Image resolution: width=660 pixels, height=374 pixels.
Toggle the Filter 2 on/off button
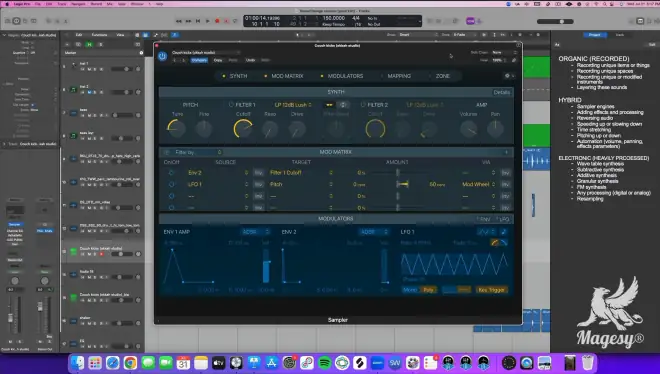point(363,105)
